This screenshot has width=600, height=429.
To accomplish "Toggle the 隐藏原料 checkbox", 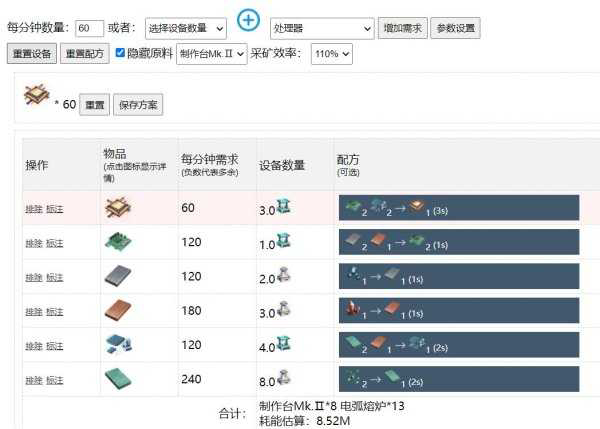I will pyautogui.click(x=121, y=53).
